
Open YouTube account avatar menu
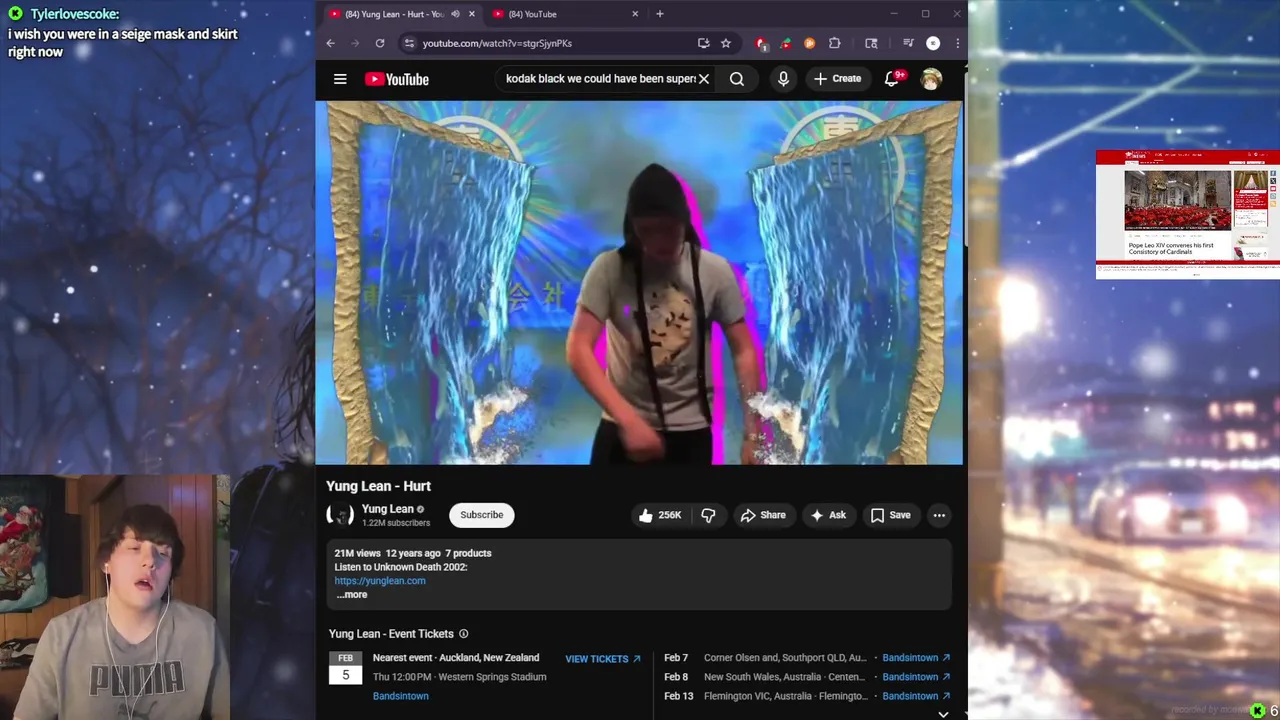[x=931, y=79]
